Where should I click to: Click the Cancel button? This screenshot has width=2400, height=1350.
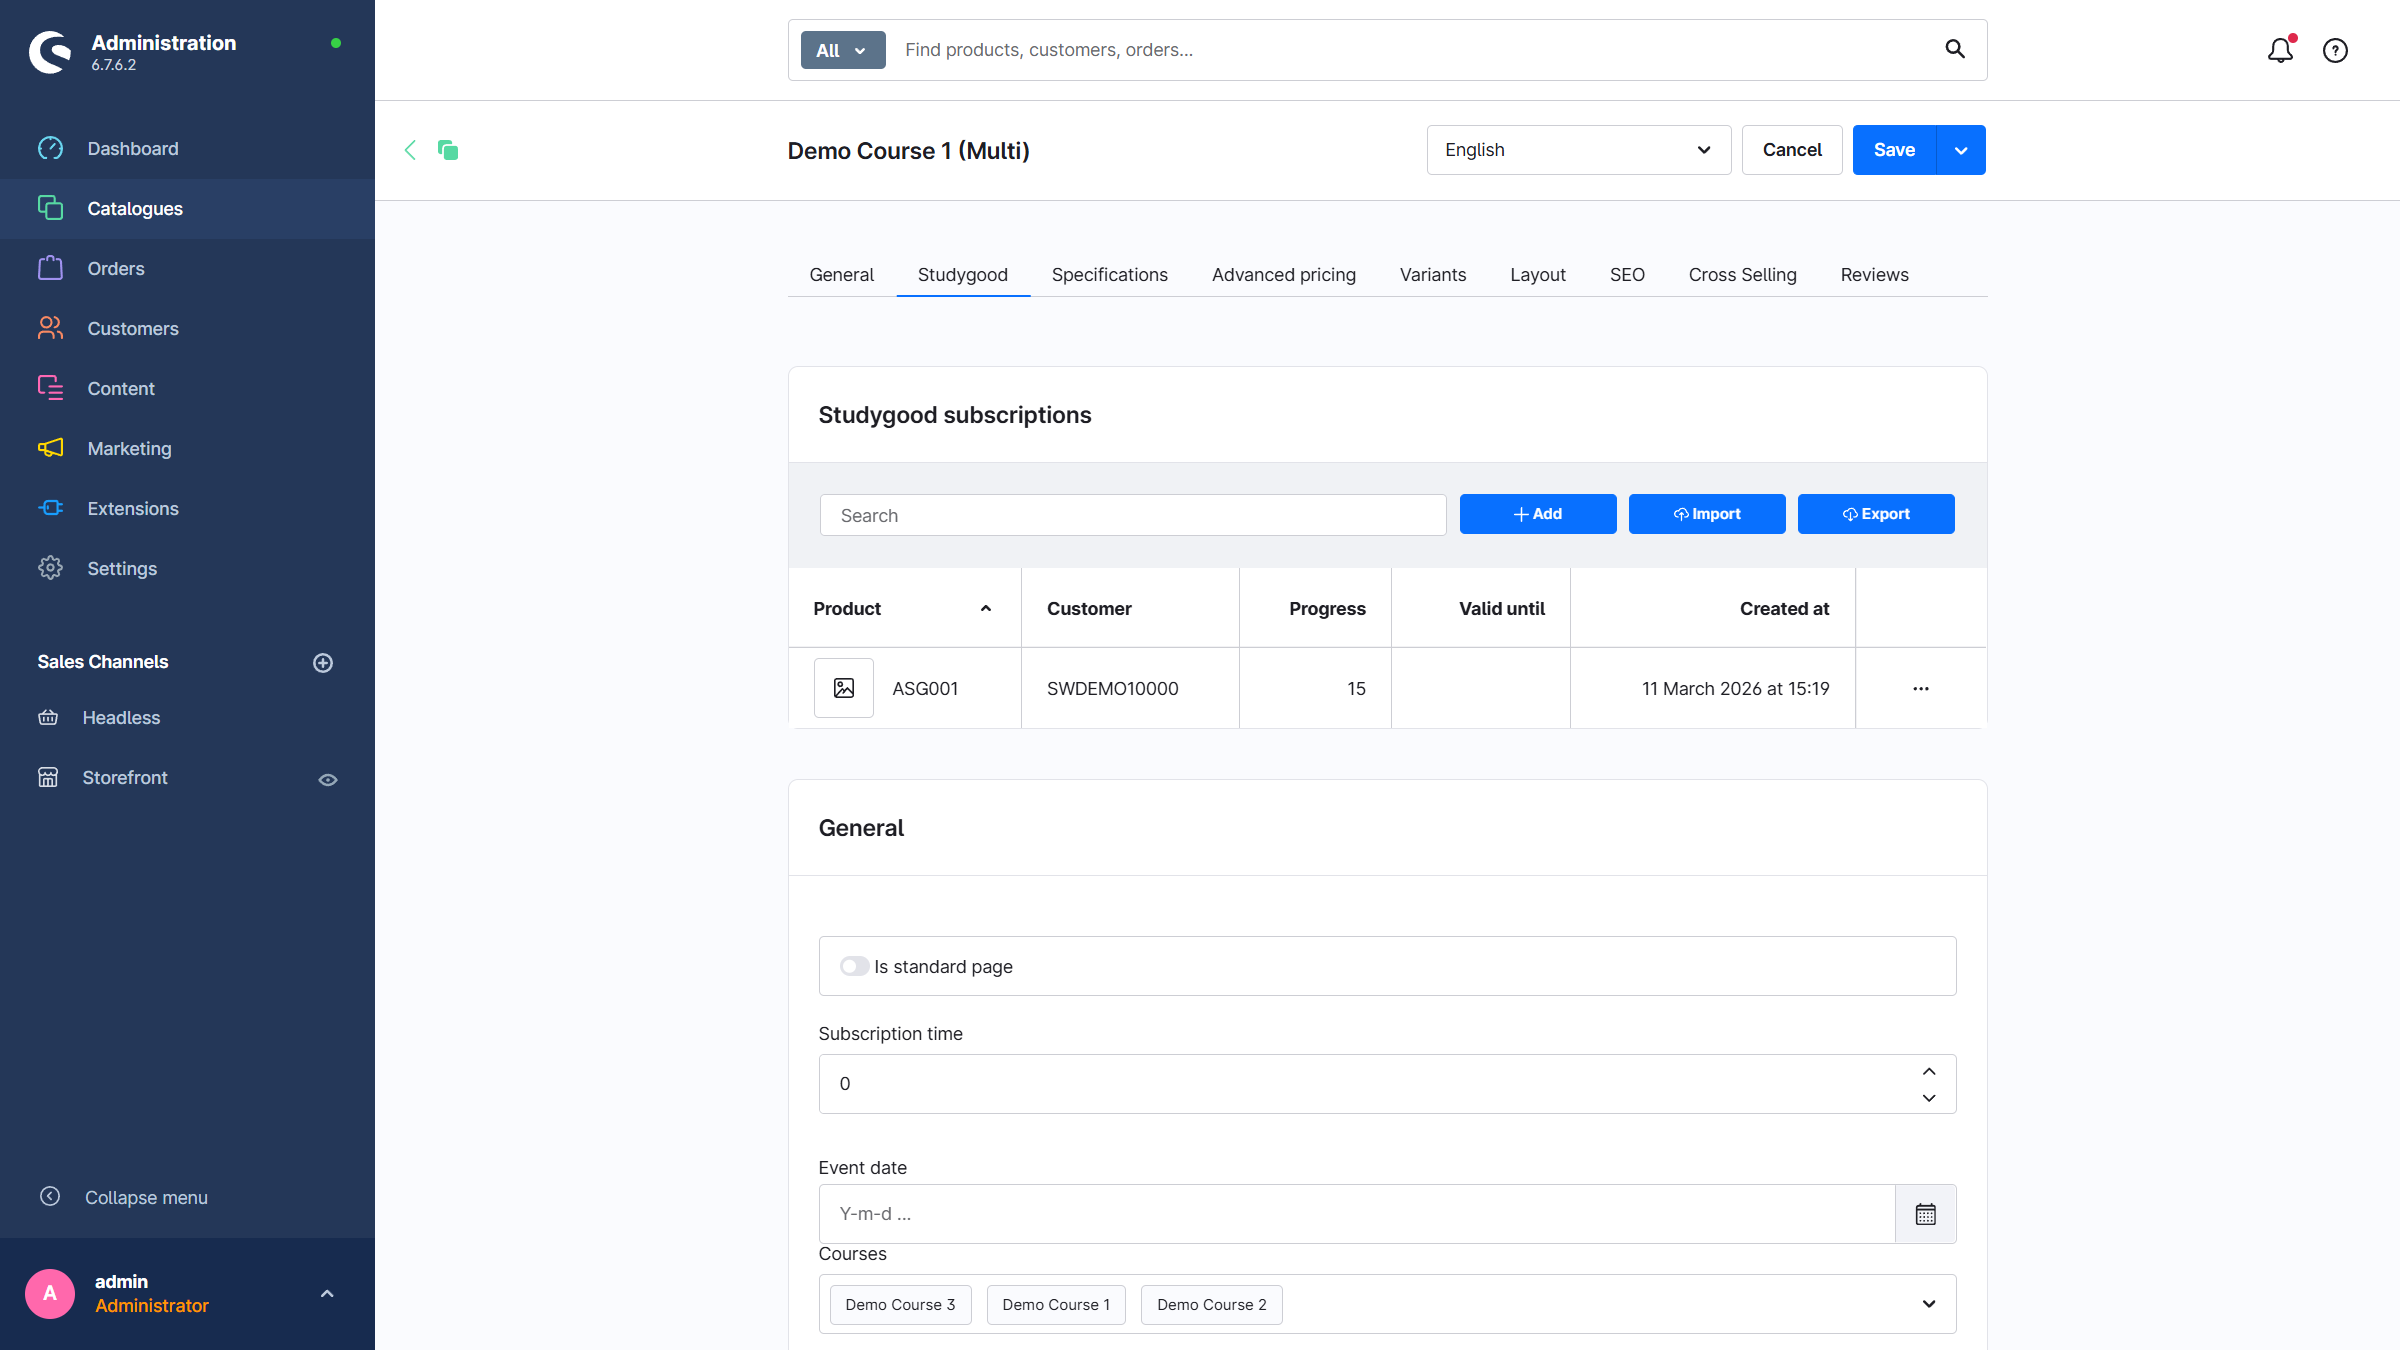click(x=1792, y=150)
